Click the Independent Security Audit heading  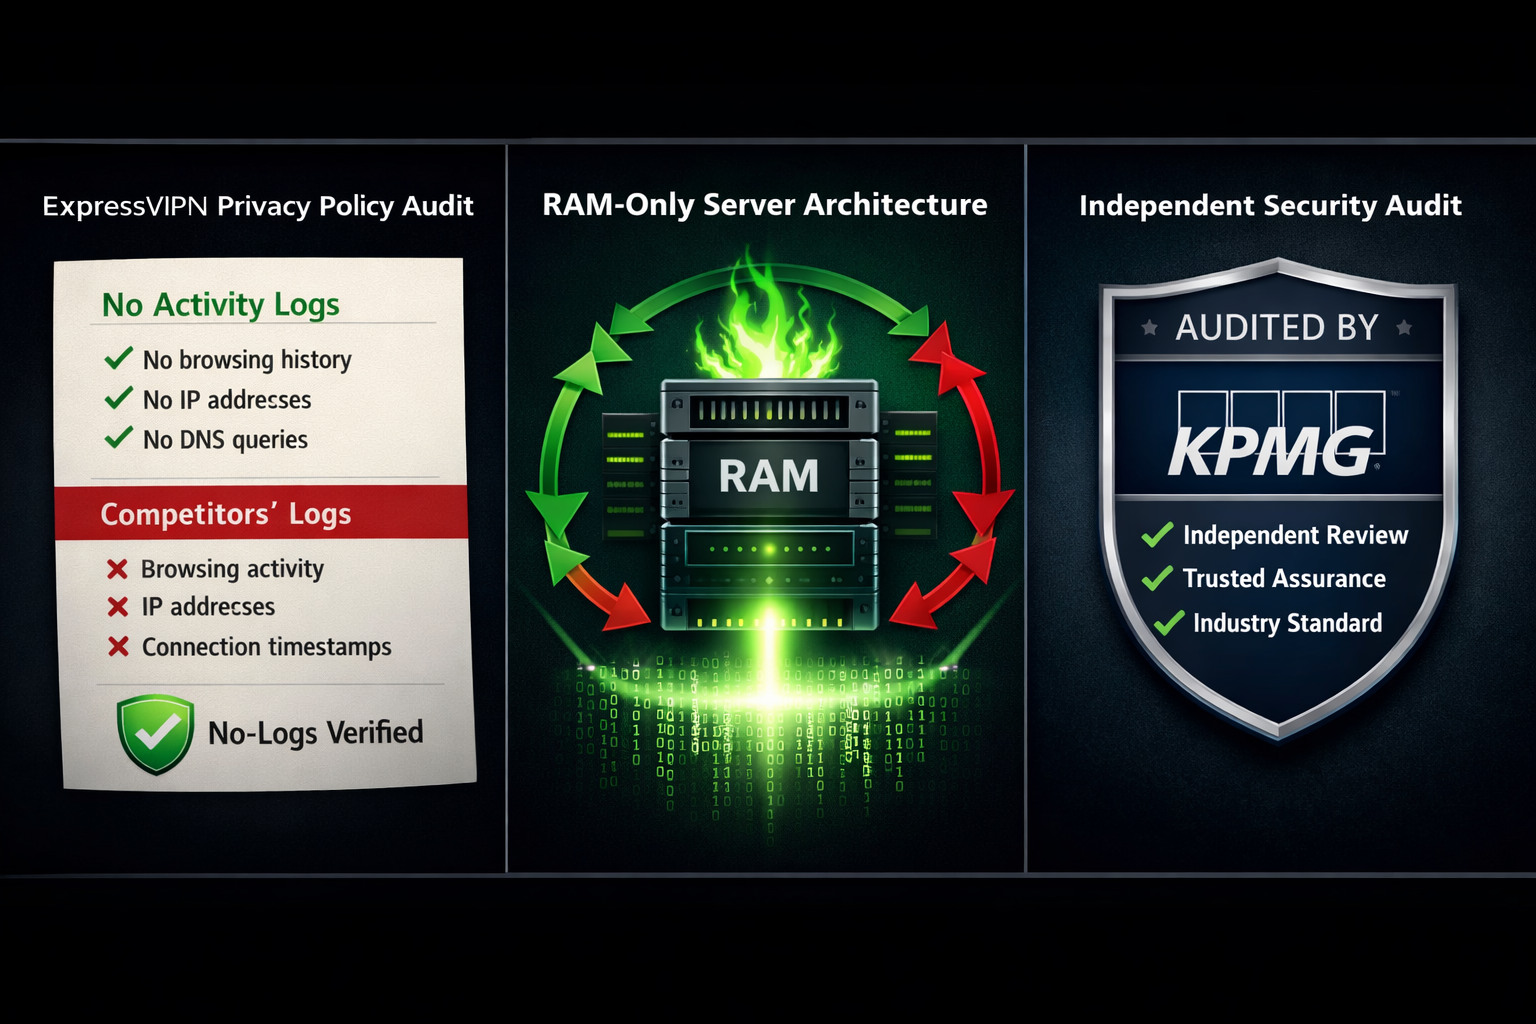coord(1270,205)
